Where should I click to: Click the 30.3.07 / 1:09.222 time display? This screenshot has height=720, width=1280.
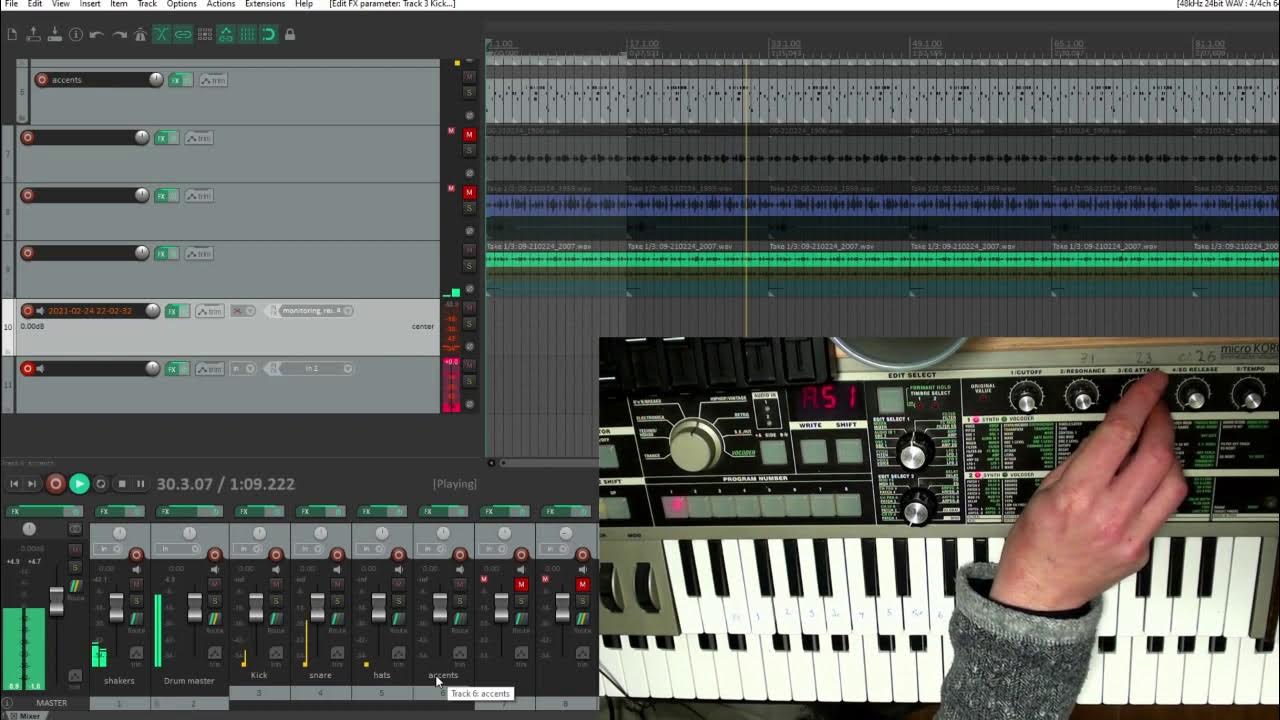point(226,484)
